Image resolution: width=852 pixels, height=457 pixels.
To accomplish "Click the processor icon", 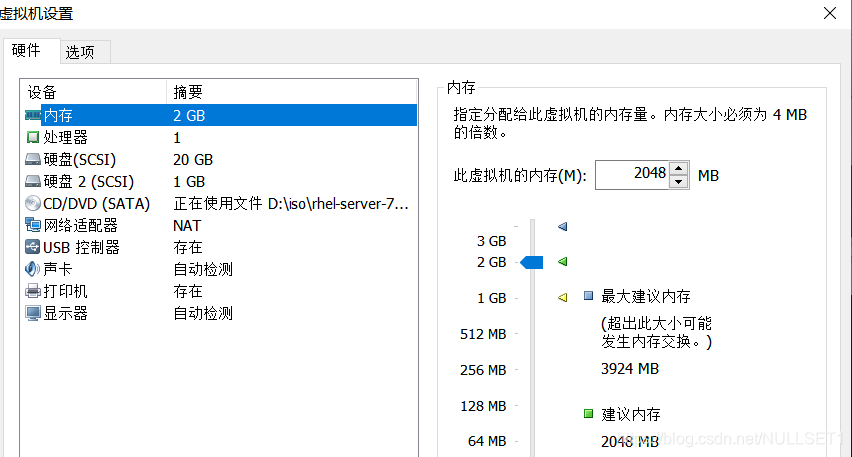I will [33, 137].
